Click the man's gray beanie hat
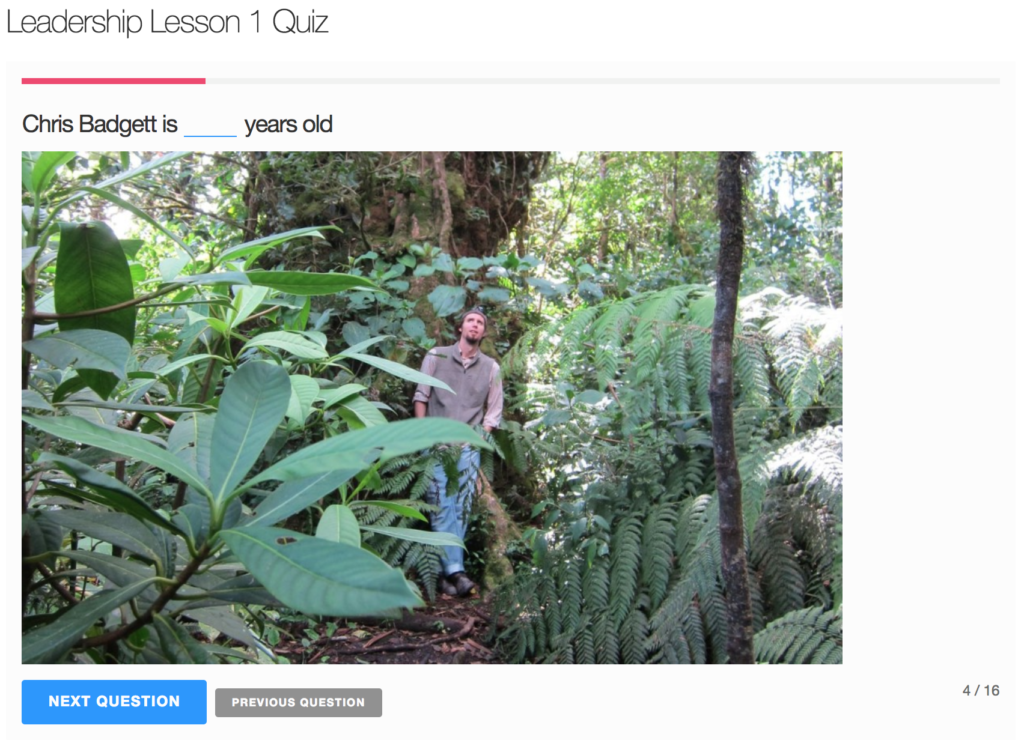Viewport: 1024px width, 746px height. click(474, 316)
